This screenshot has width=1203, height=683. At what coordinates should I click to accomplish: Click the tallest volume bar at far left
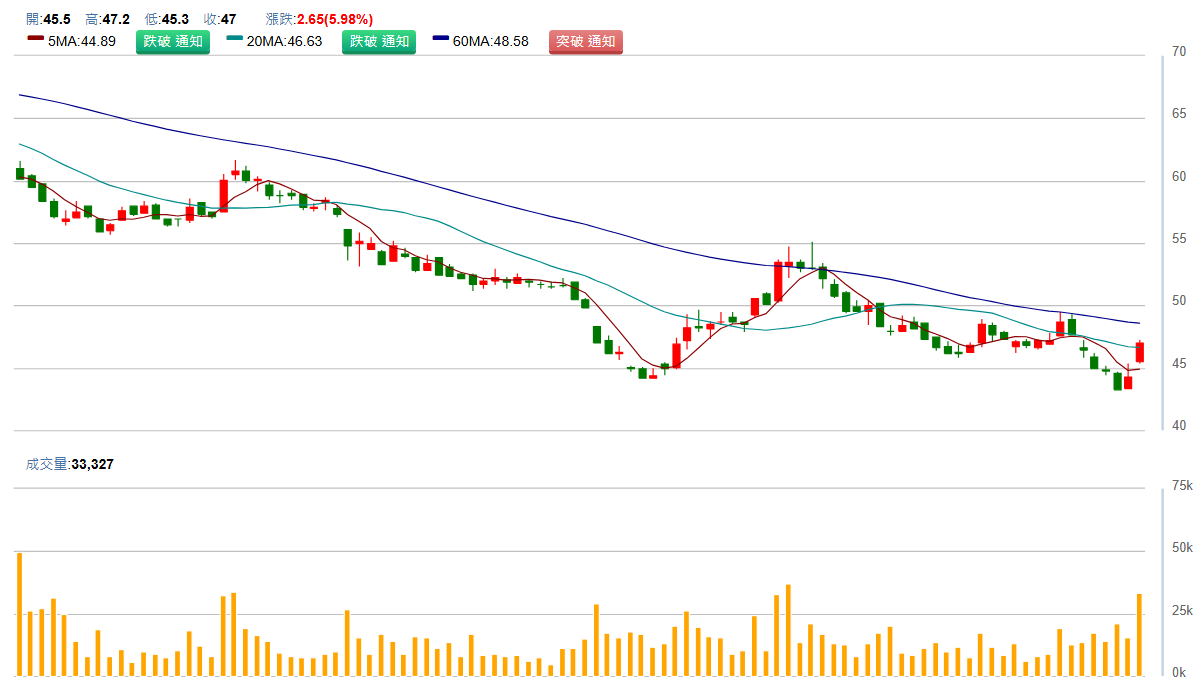tap(19, 613)
